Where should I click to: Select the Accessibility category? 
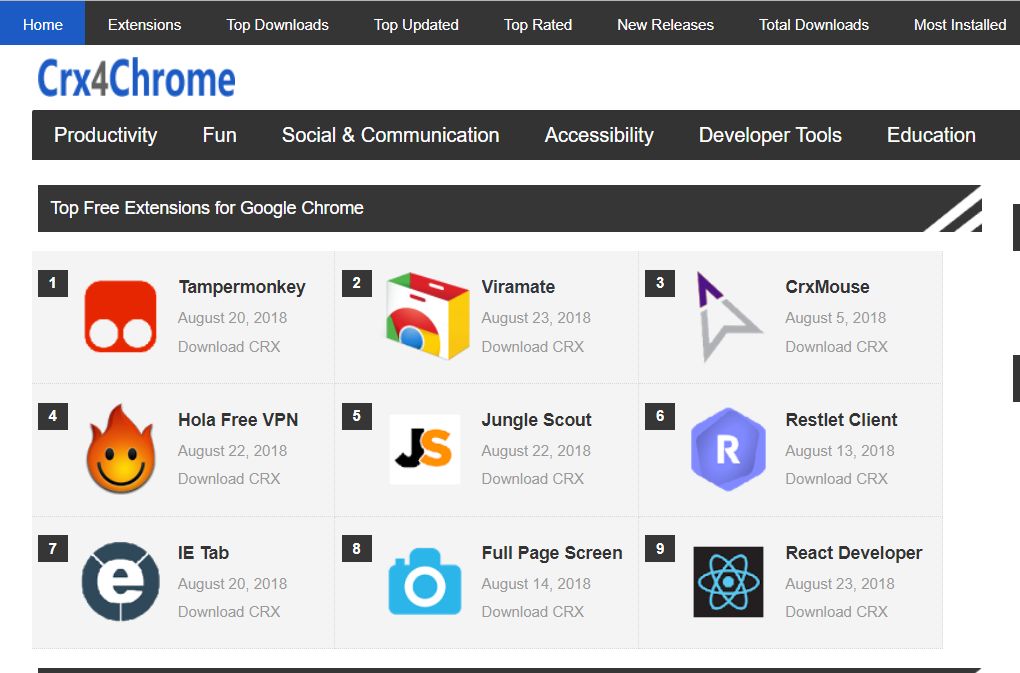pyautogui.click(x=598, y=135)
